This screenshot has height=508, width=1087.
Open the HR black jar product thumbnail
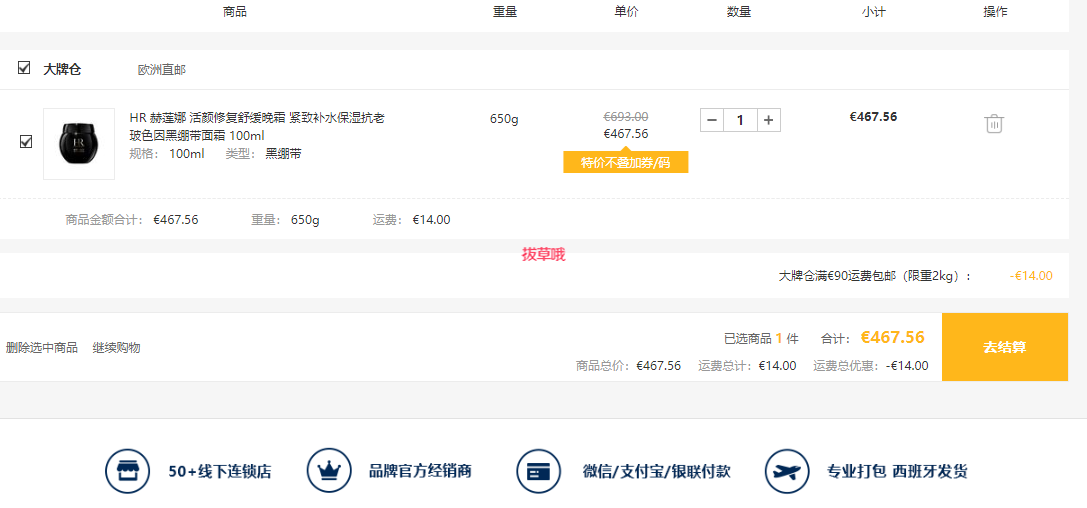[79, 143]
